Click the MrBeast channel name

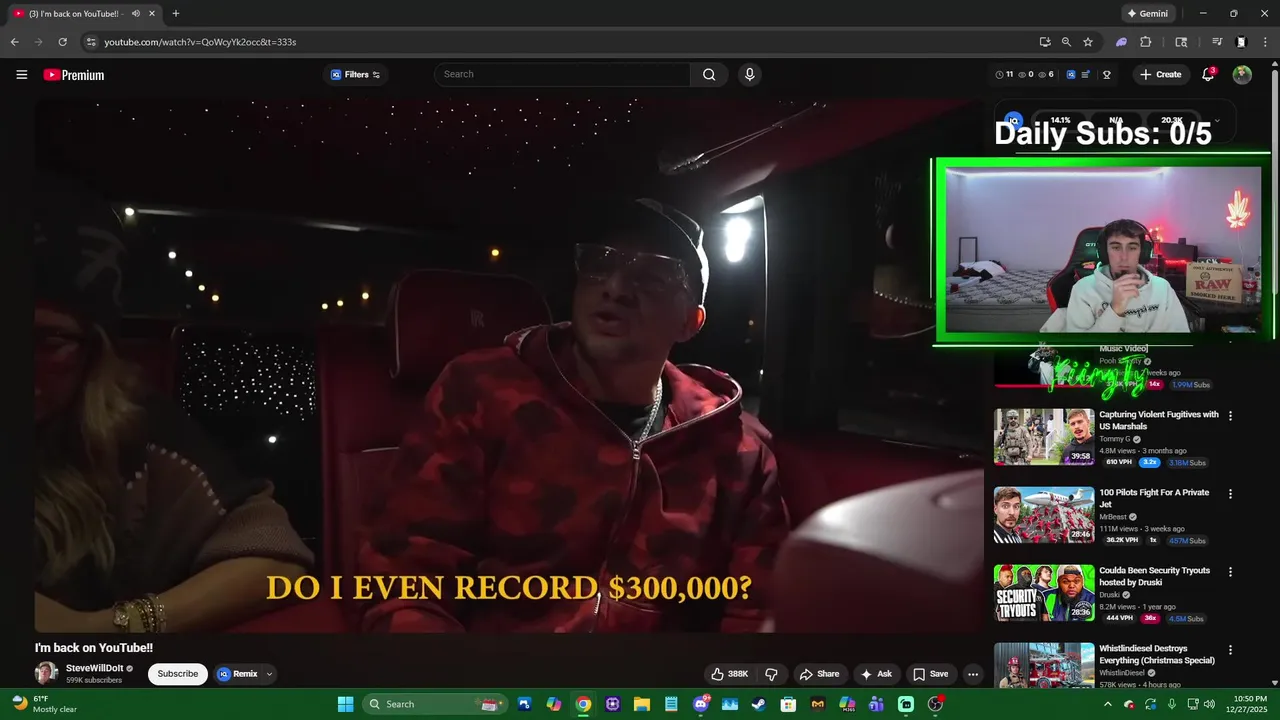tap(1115, 517)
